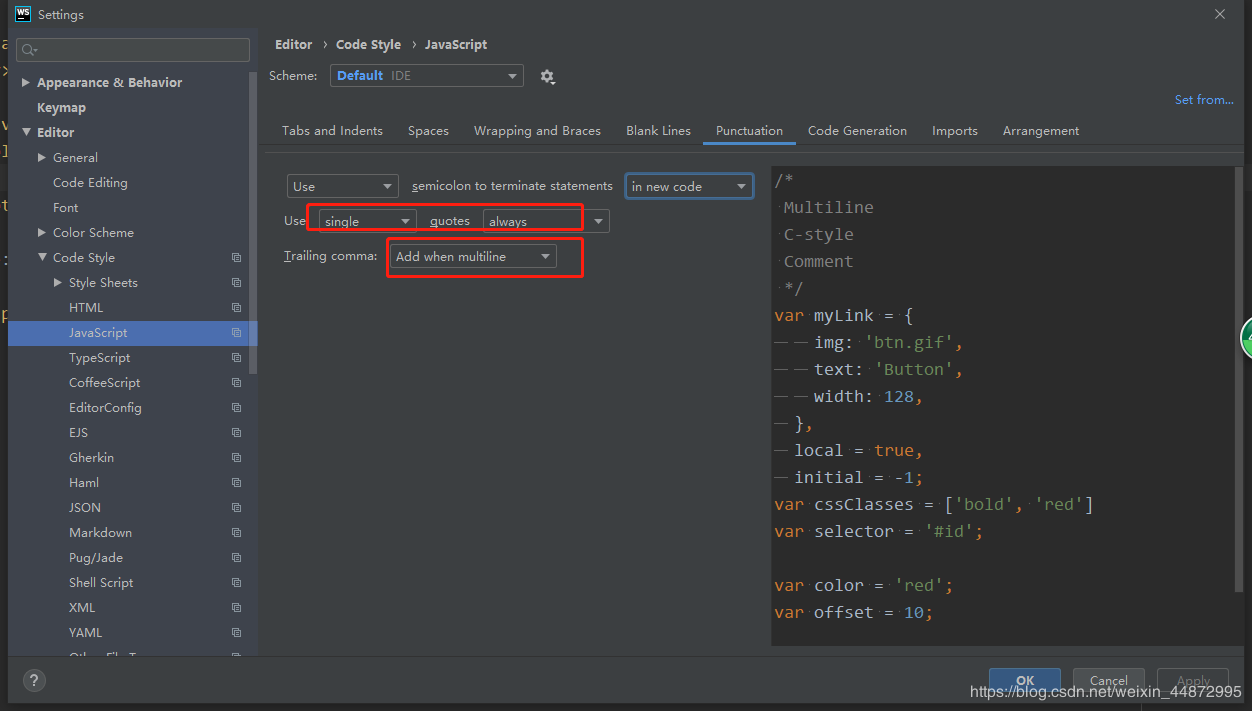Open the 'in new code' dropdown
1252x711 pixels.
(x=689, y=187)
